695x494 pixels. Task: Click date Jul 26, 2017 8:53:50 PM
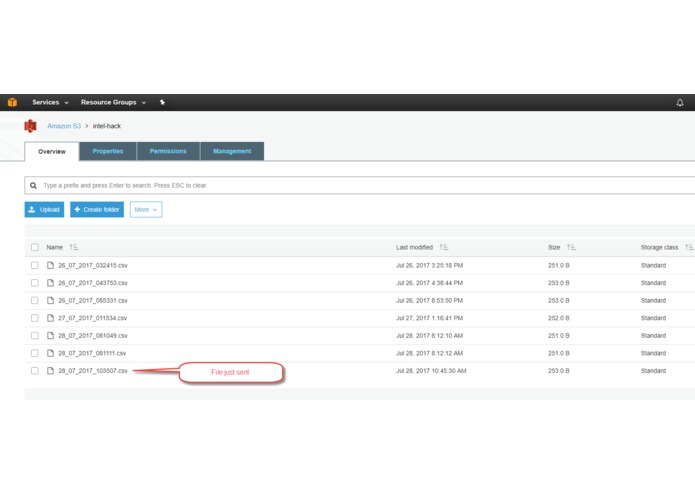(429, 300)
